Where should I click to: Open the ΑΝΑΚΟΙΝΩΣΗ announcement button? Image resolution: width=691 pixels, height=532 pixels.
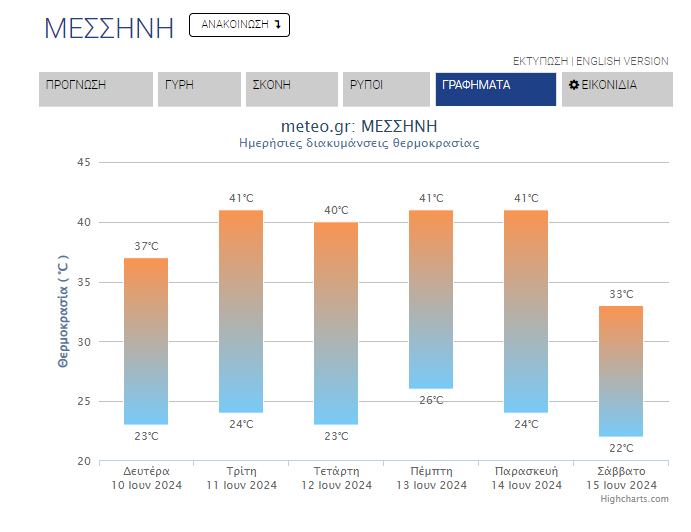[239, 25]
